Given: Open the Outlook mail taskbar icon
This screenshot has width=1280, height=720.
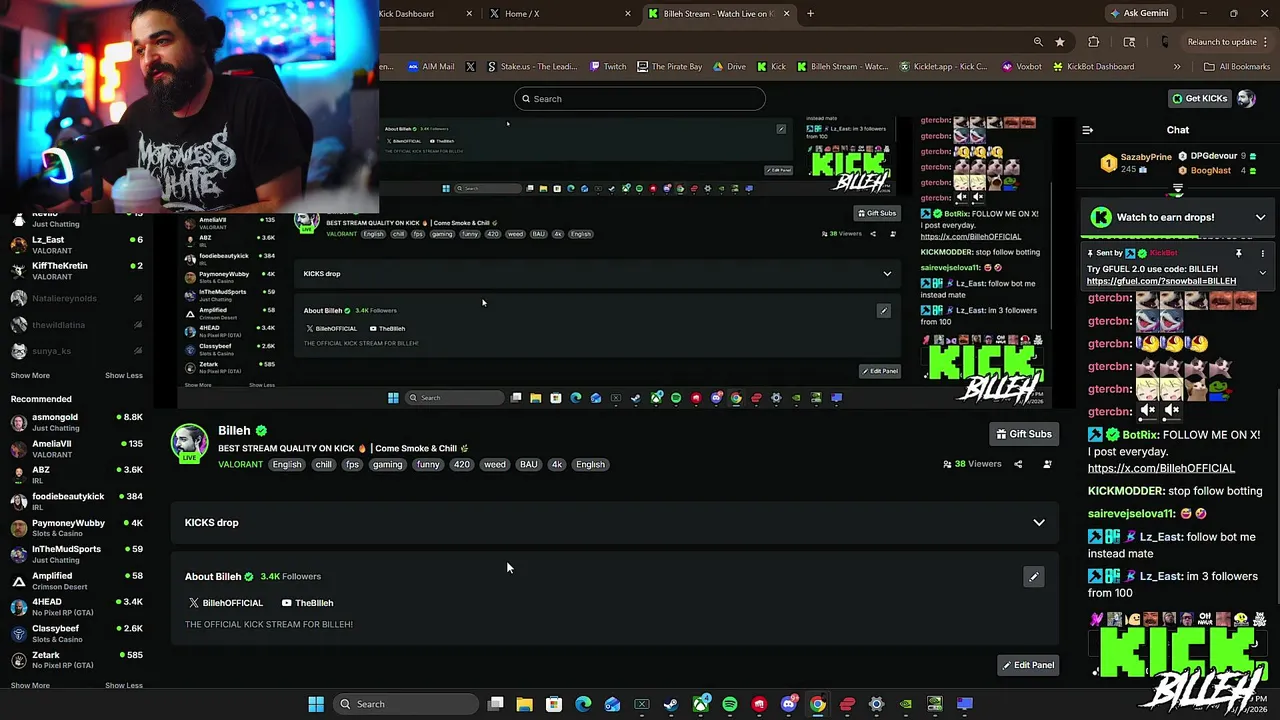Looking at the screenshot, I should (612, 704).
